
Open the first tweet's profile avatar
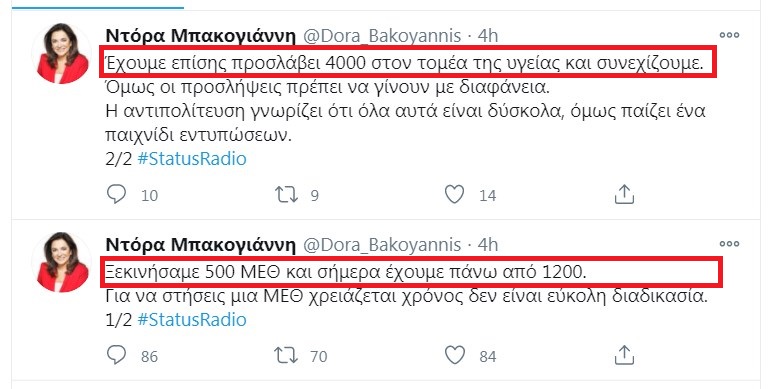(62, 53)
